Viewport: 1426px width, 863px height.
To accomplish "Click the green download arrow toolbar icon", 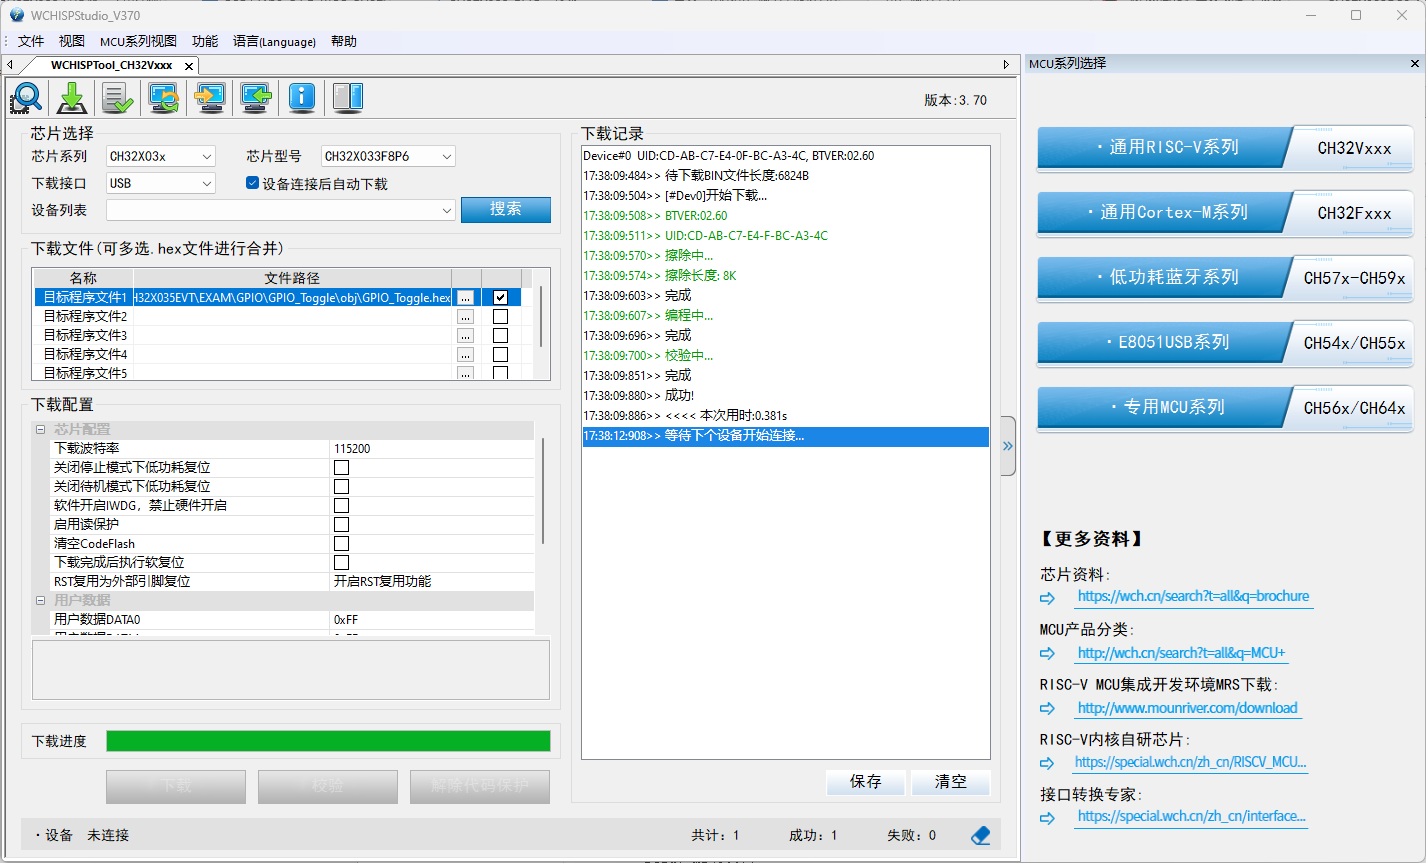I will 72,97.
